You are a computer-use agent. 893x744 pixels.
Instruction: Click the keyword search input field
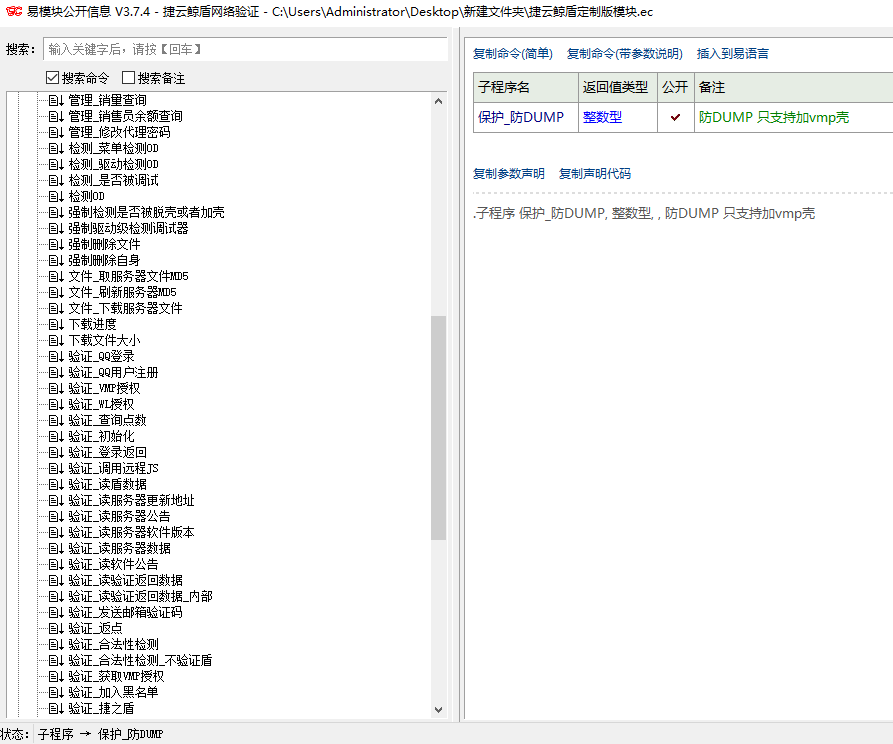tap(245, 49)
